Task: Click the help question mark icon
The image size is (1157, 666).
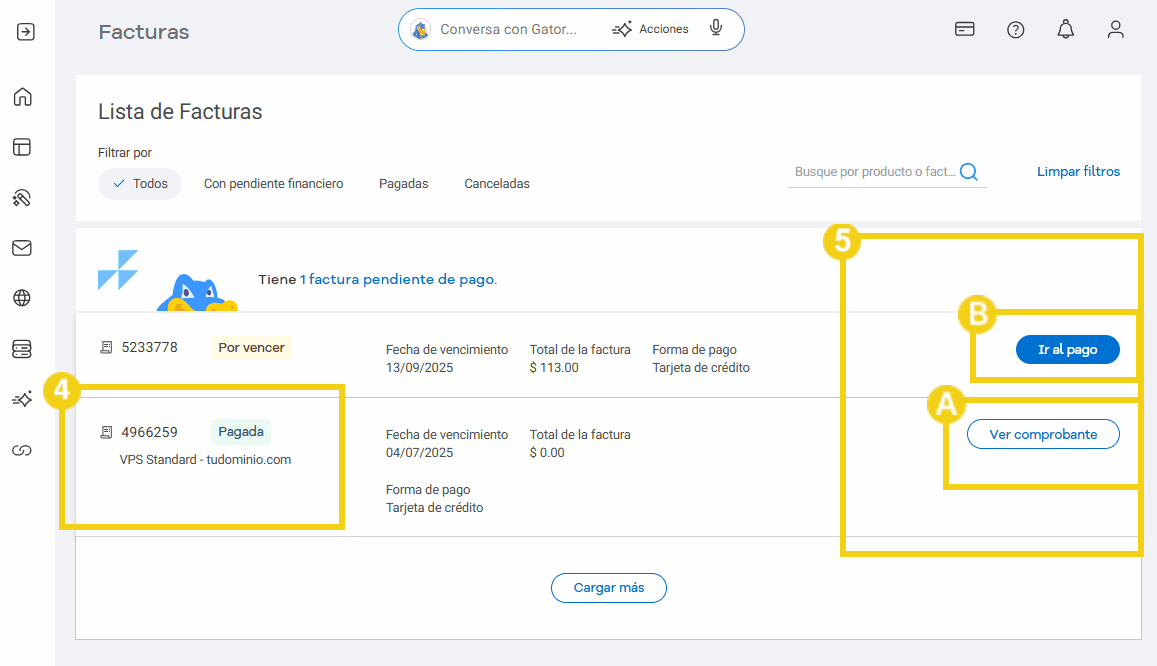Action: click(x=1015, y=30)
